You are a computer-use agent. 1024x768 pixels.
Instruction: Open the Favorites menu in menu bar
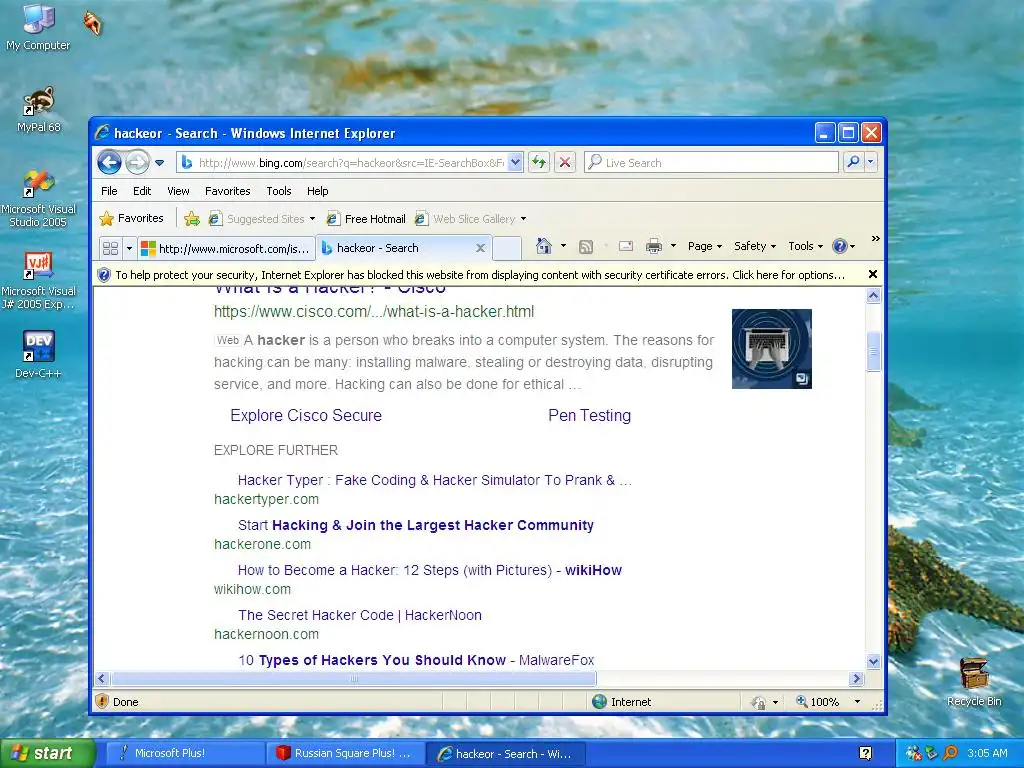point(227,191)
